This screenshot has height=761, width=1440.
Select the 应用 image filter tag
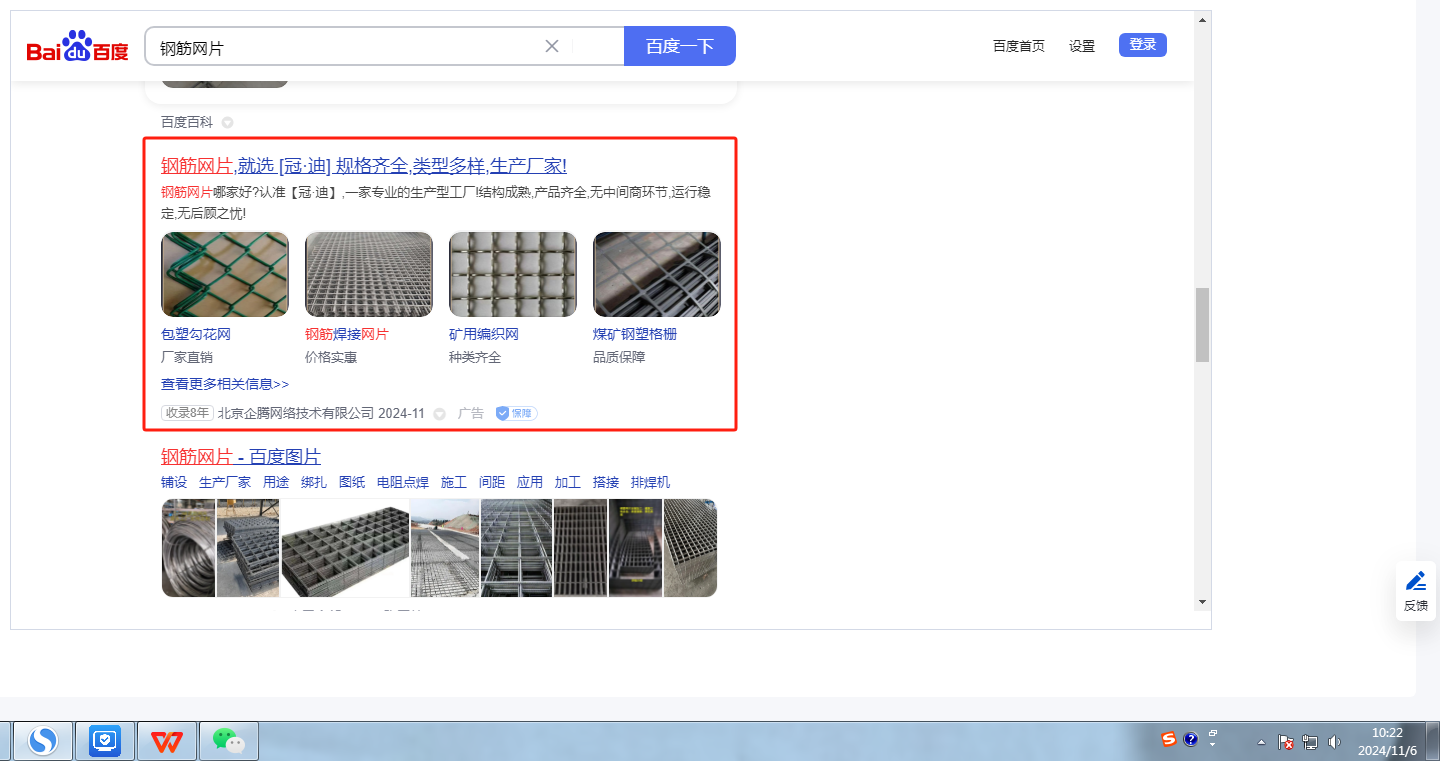click(x=530, y=482)
